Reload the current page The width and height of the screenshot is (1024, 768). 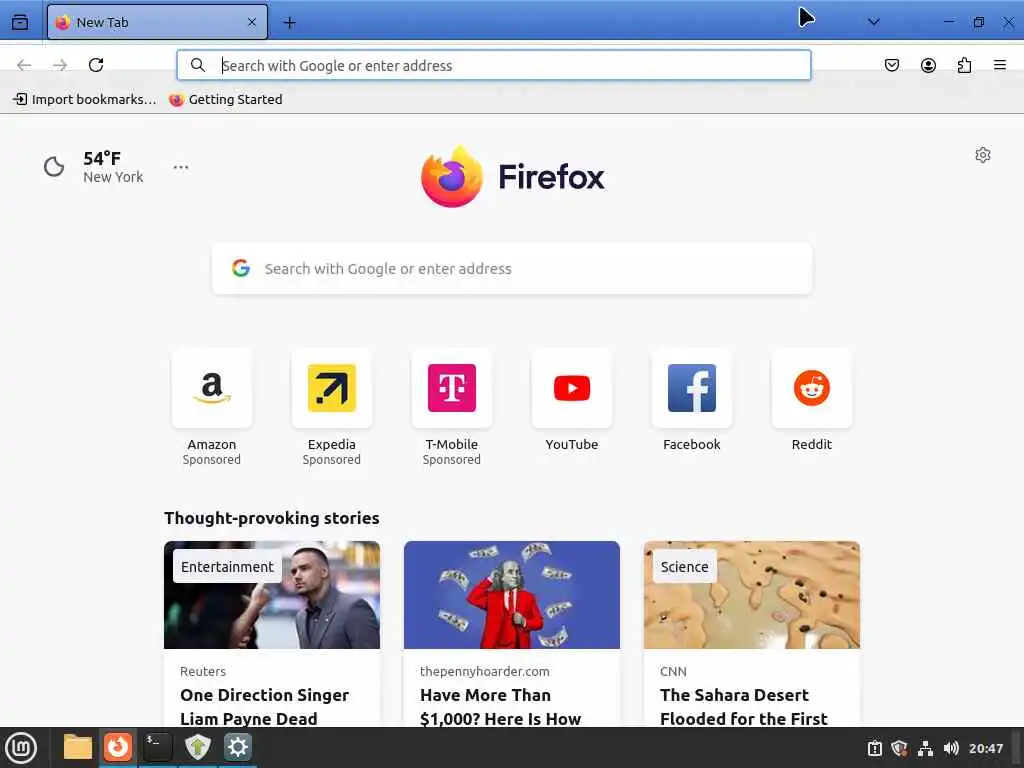96,65
